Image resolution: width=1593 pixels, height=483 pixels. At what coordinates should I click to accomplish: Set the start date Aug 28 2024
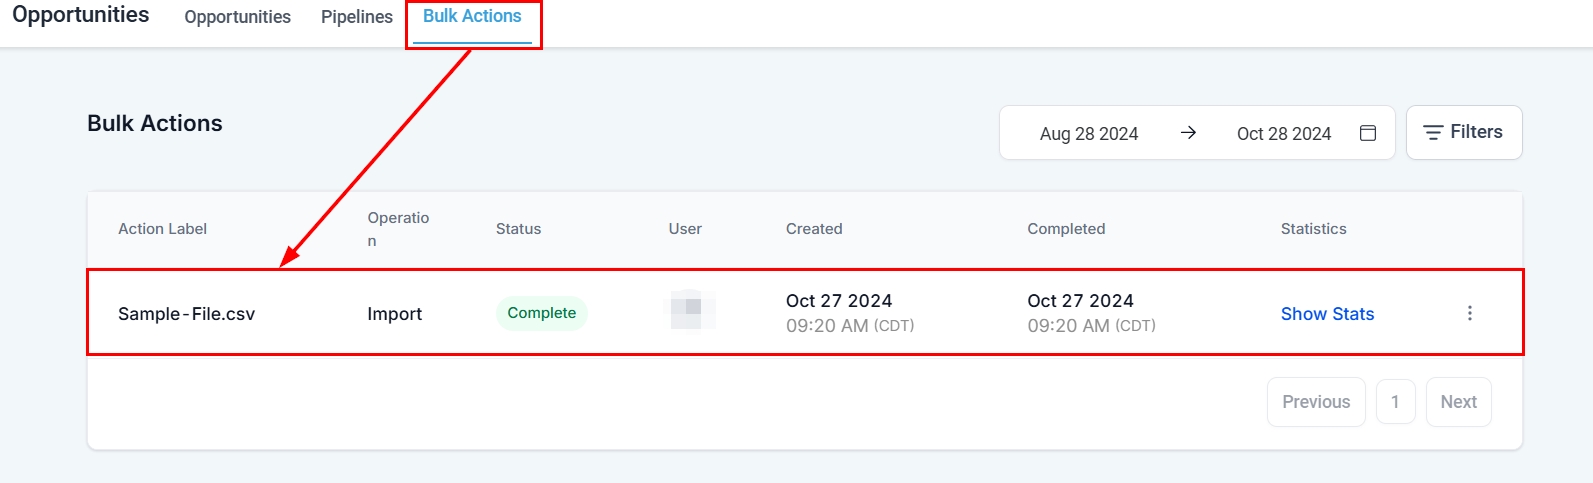[x=1088, y=134]
